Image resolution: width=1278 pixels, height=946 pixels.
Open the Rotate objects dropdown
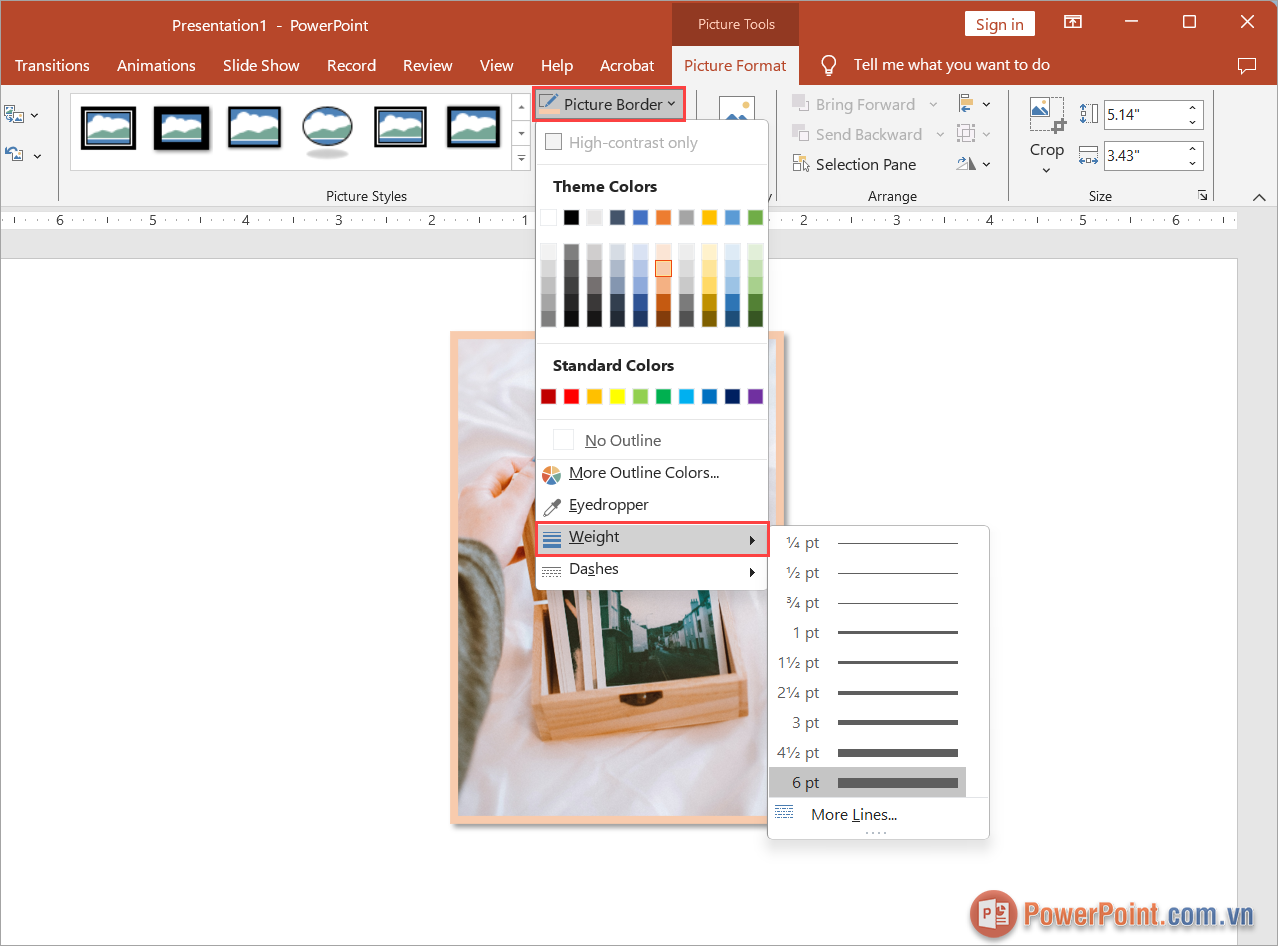click(x=974, y=164)
